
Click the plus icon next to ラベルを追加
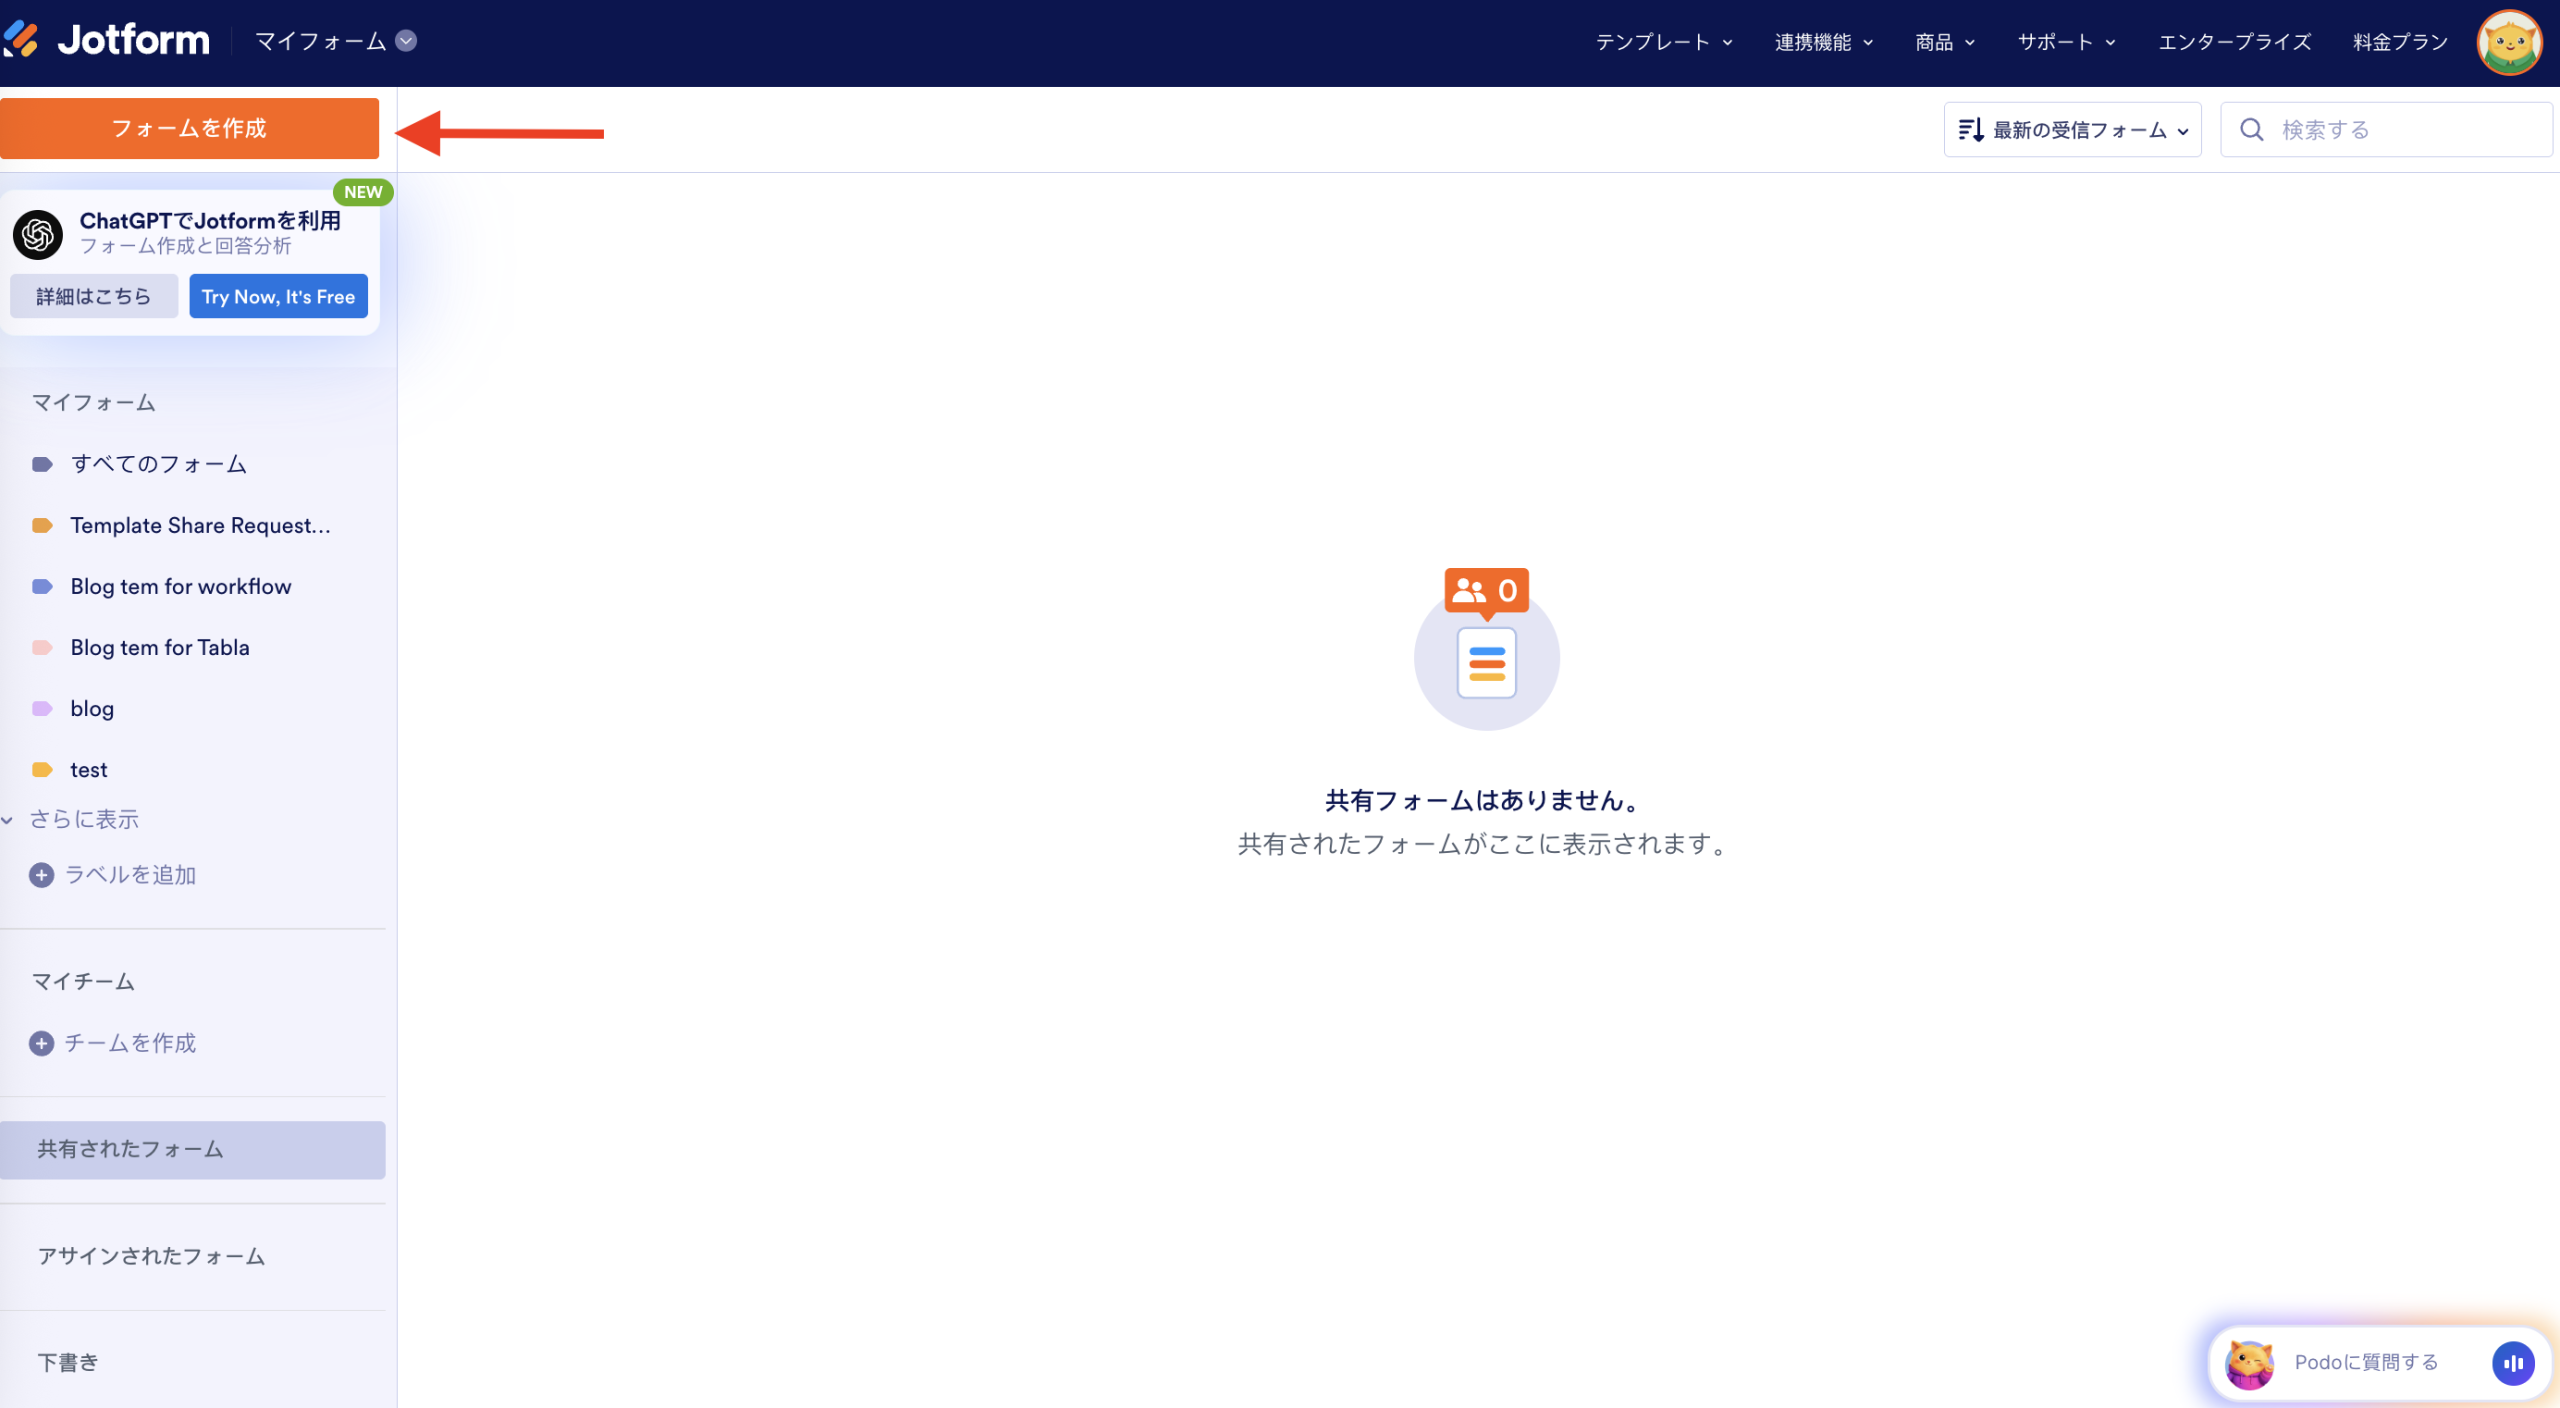[41, 874]
